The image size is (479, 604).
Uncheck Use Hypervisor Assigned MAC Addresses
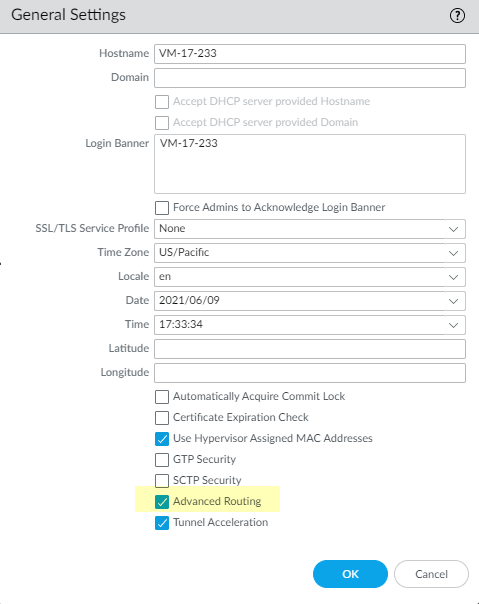click(x=162, y=439)
